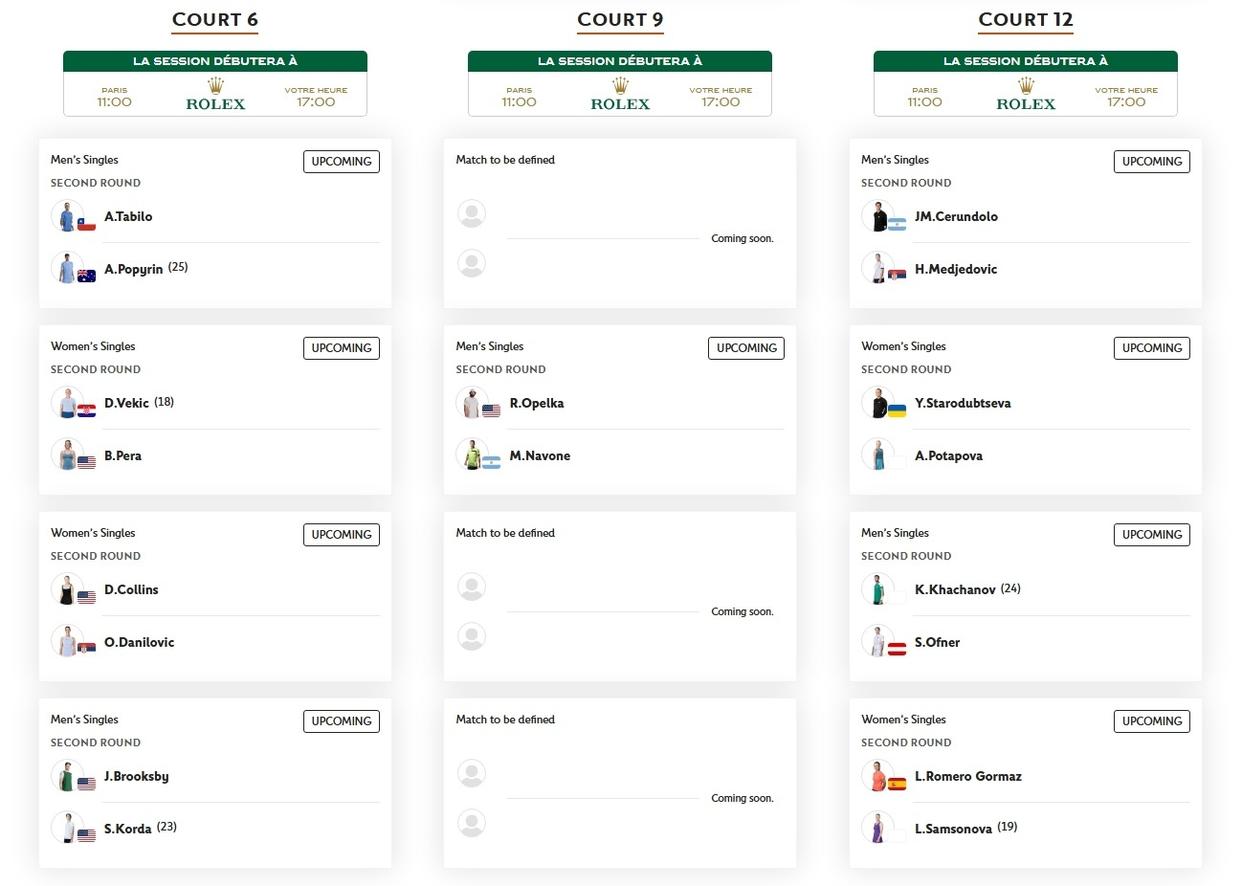Click the Austrian flag beside S.Ofner
Screen dimensions: 1242x886
[897, 649]
